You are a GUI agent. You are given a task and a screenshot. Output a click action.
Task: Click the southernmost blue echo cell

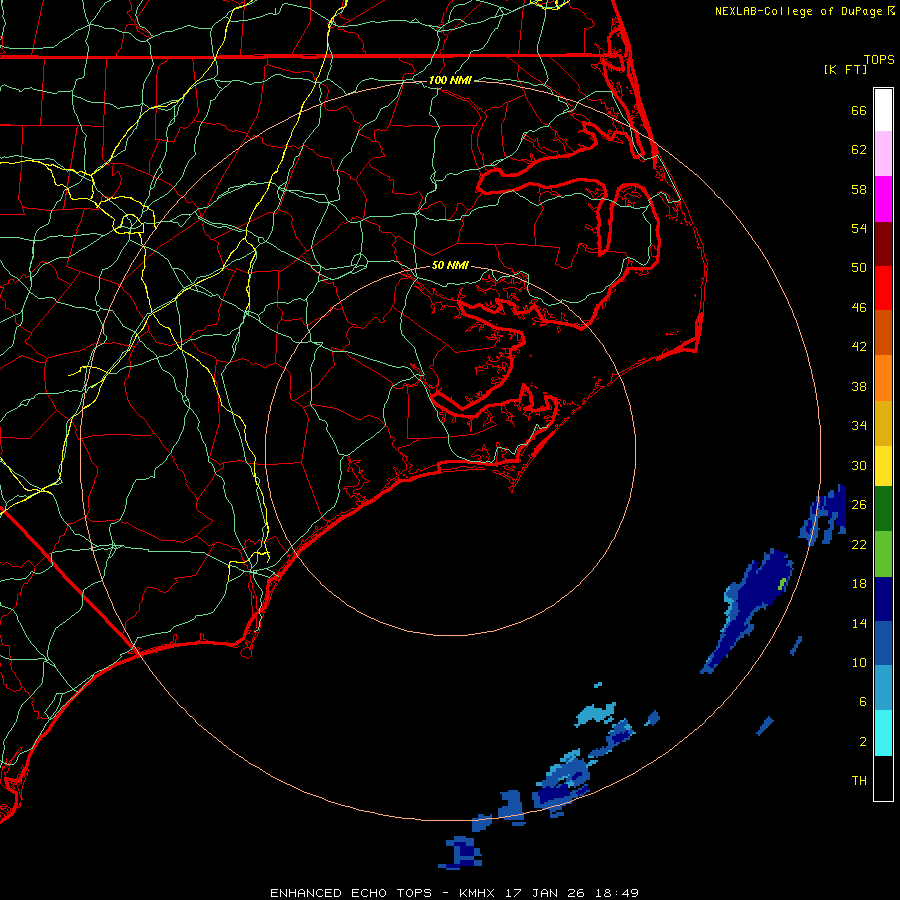(461, 852)
